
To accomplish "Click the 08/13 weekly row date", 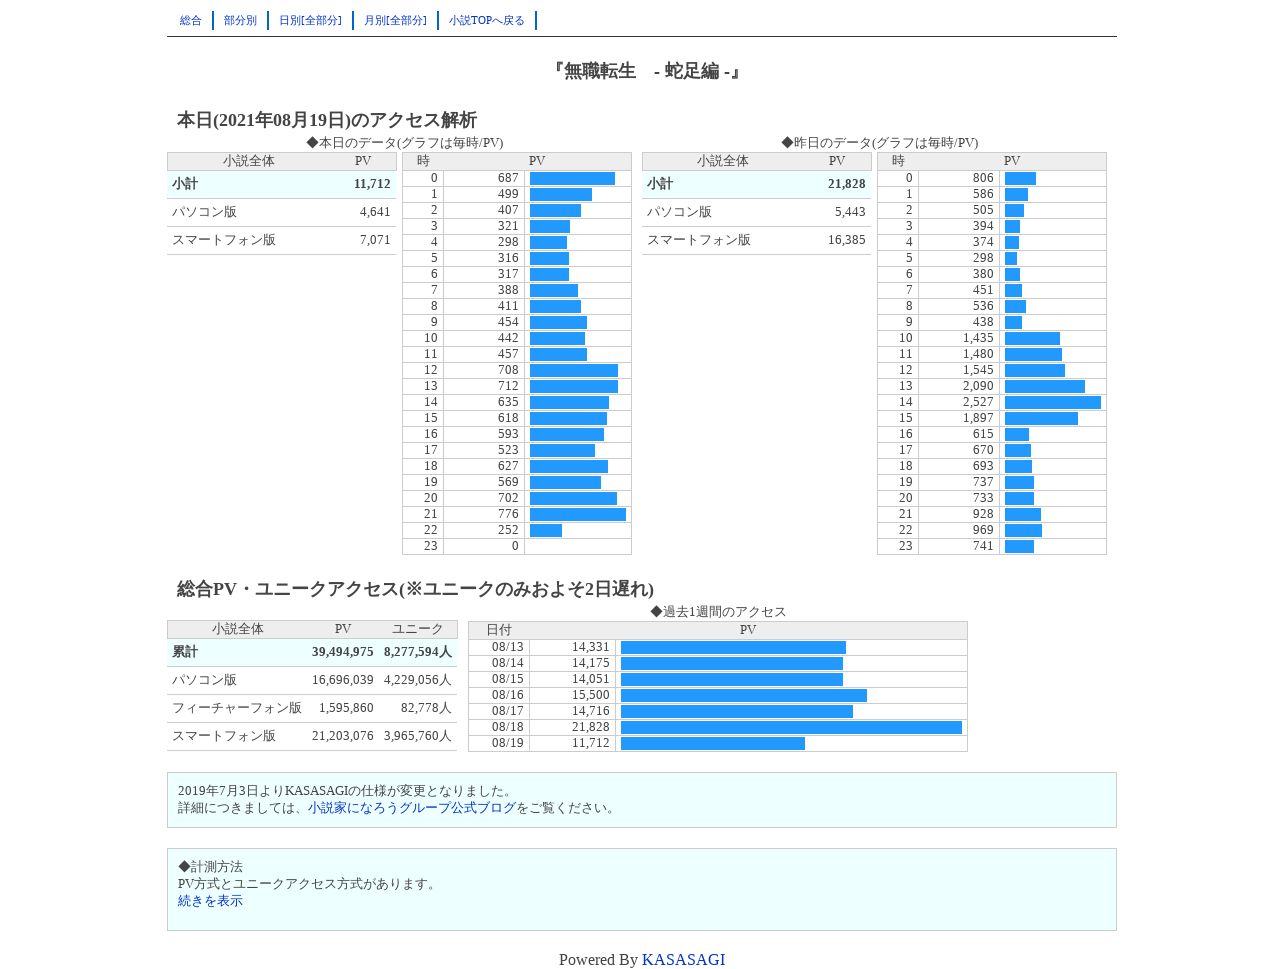I will click(507, 647).
